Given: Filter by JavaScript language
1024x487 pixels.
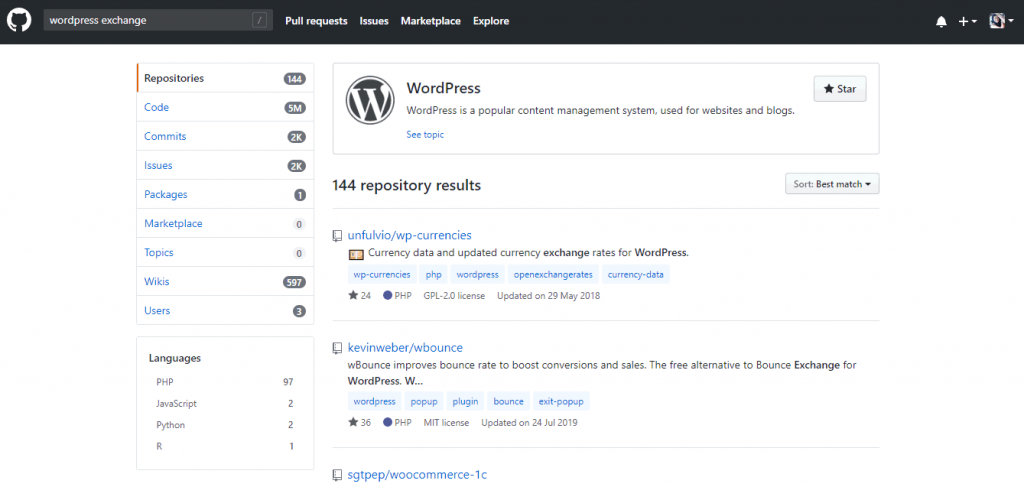Looking at the screenshot, I should pos(225,403).
